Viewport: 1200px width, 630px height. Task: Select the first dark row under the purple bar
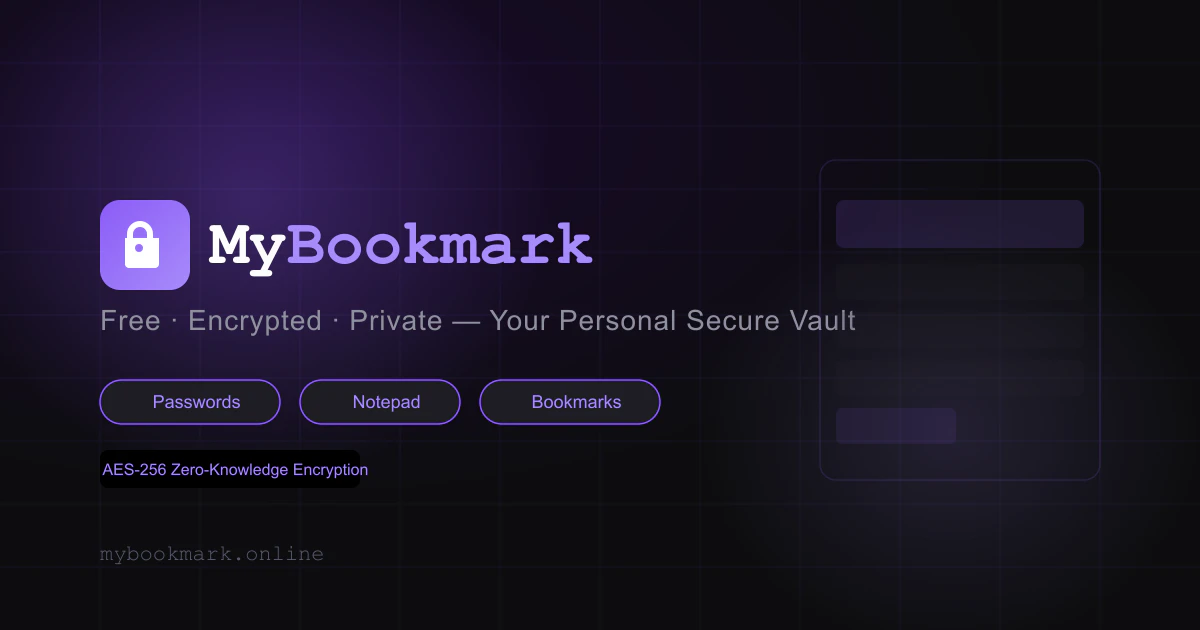click(x=960, y=282)
